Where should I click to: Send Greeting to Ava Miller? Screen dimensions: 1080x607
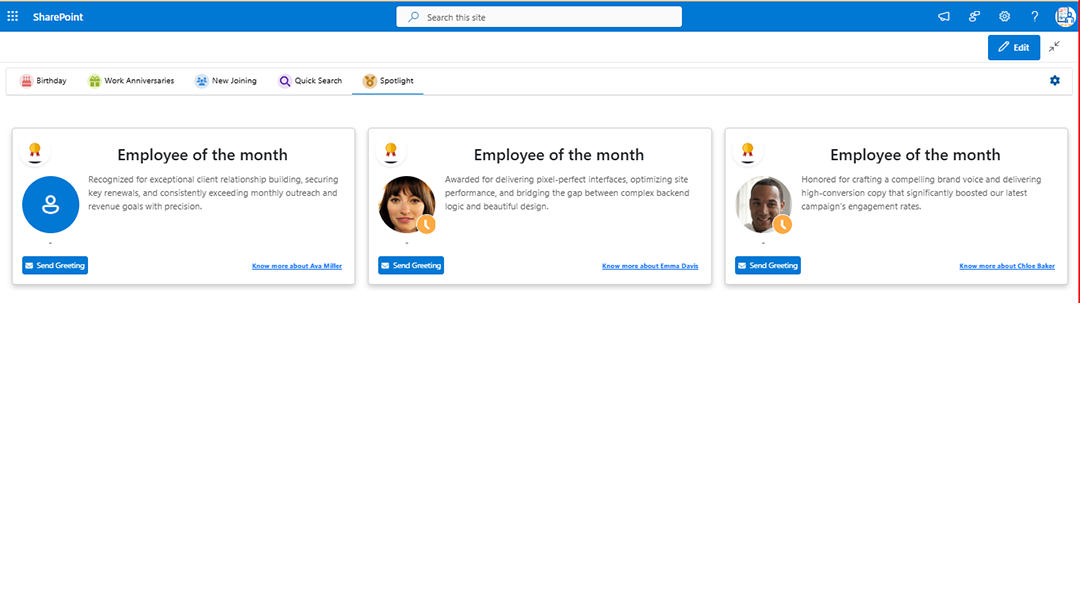tap(54, 265)
